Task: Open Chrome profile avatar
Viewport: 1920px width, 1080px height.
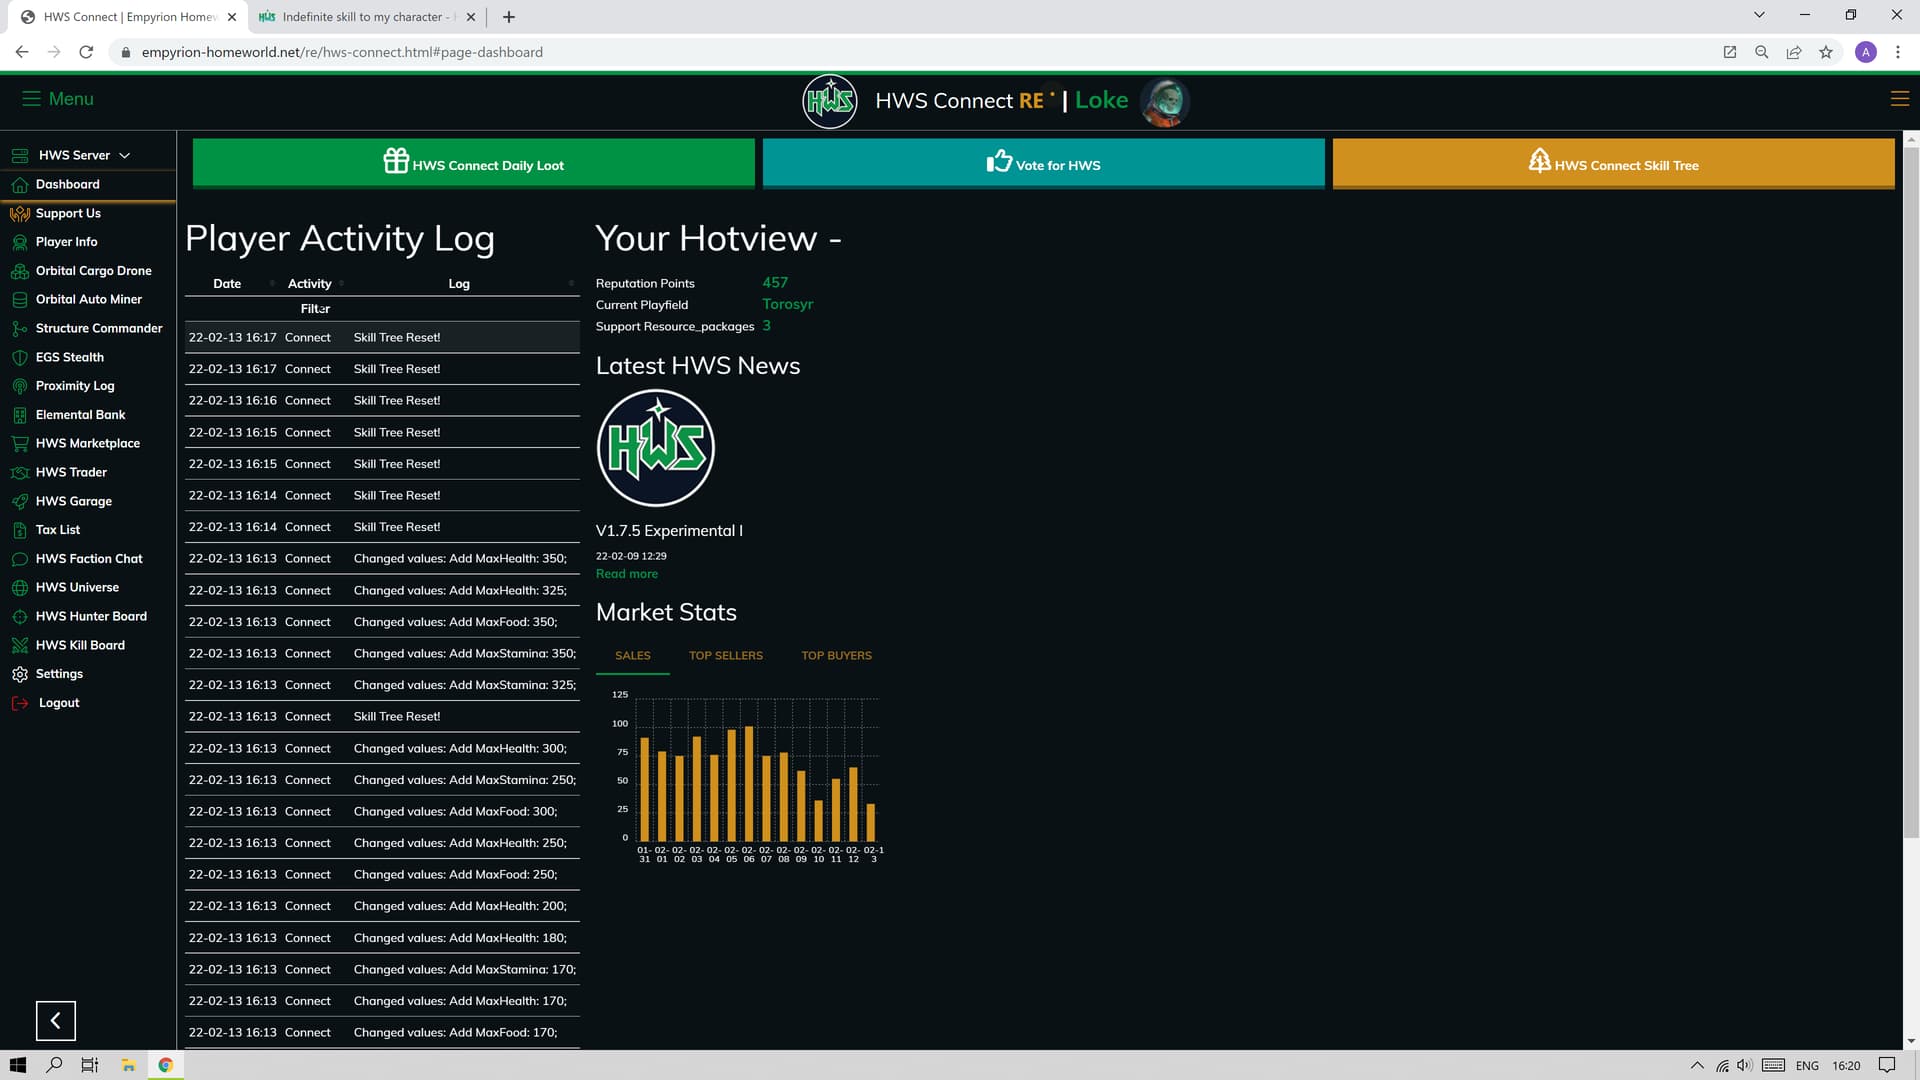Action: (1865, 52)
